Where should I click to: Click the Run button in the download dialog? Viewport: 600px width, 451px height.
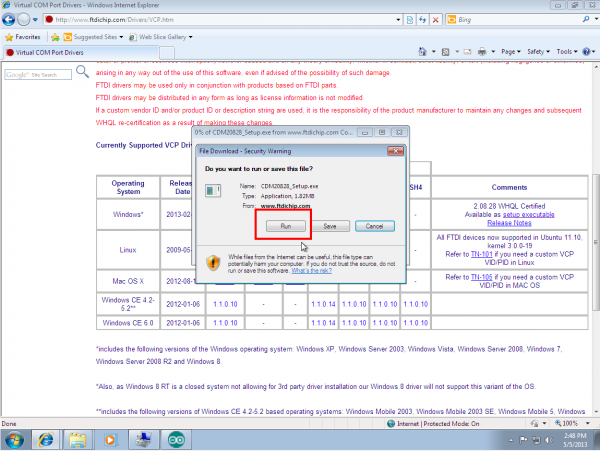286,227
